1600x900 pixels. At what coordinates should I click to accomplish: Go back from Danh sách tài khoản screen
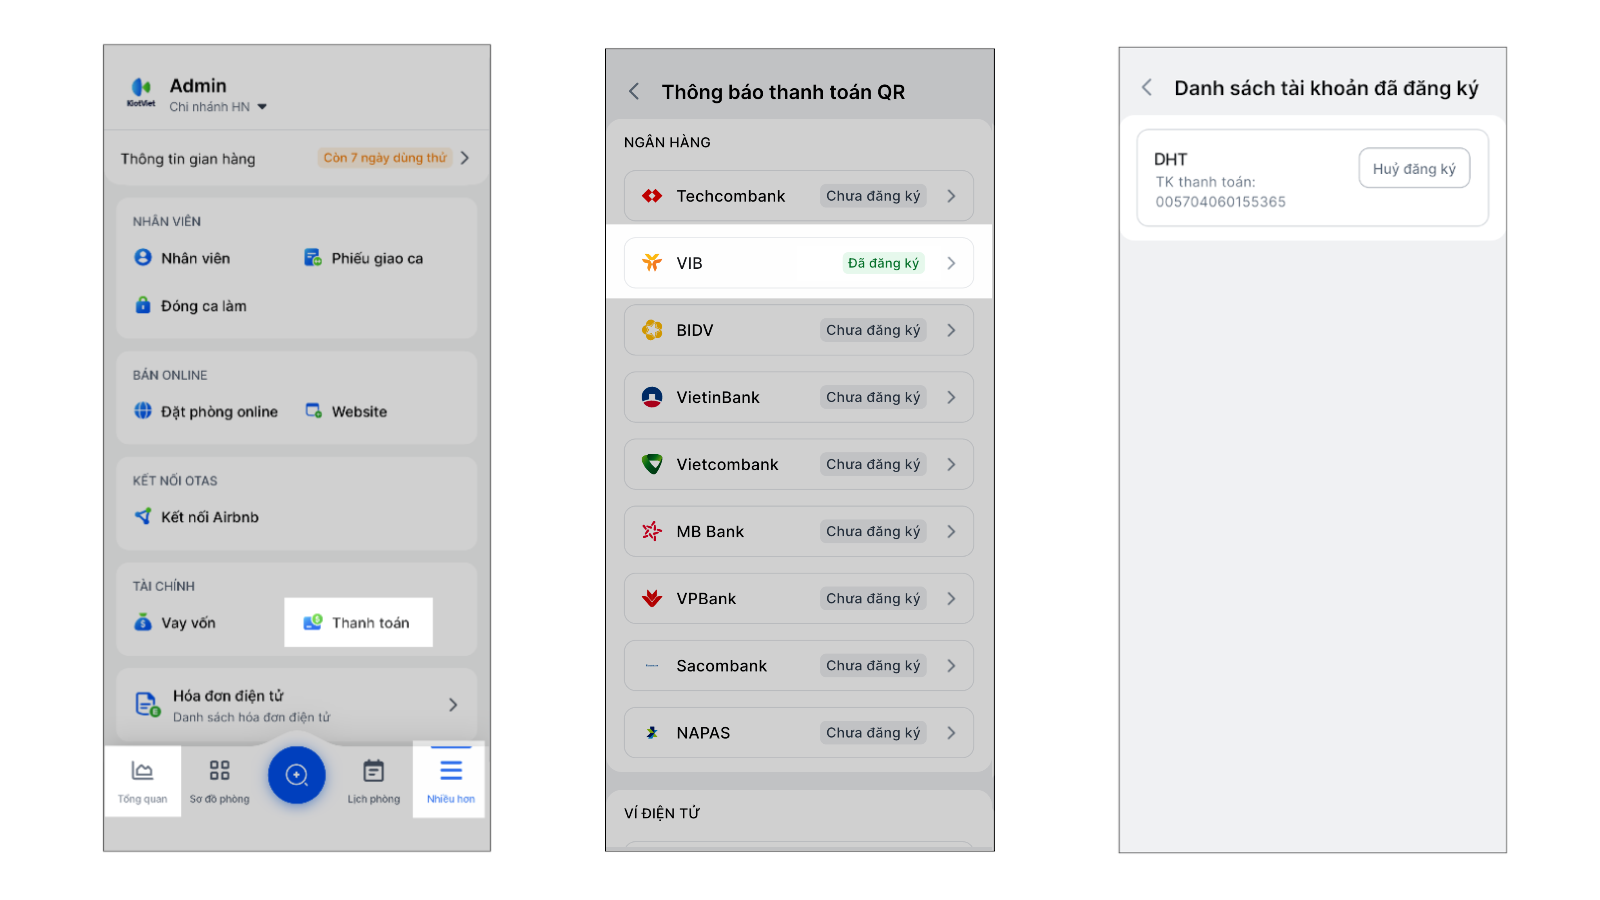(1147, 88)
